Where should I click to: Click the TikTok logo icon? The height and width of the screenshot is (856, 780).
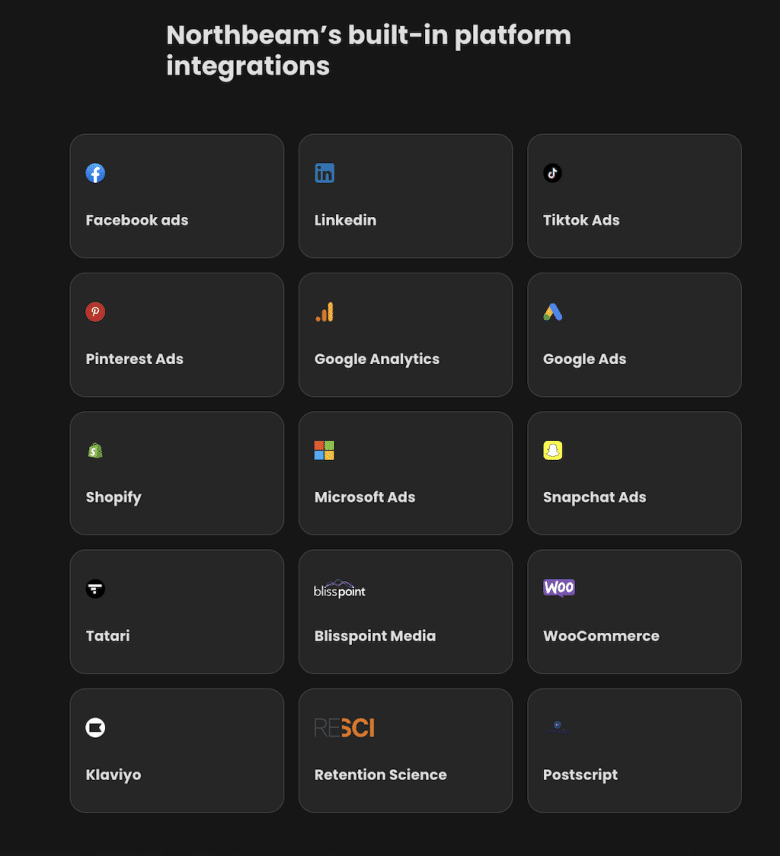[552, 173]
